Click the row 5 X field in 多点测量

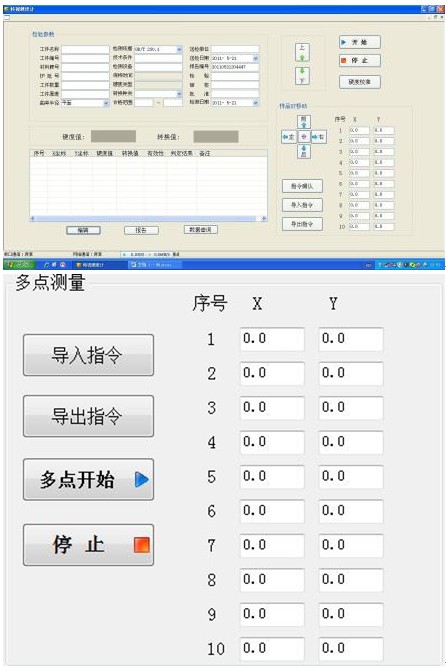pyautogui.click(x=272, y=477)
